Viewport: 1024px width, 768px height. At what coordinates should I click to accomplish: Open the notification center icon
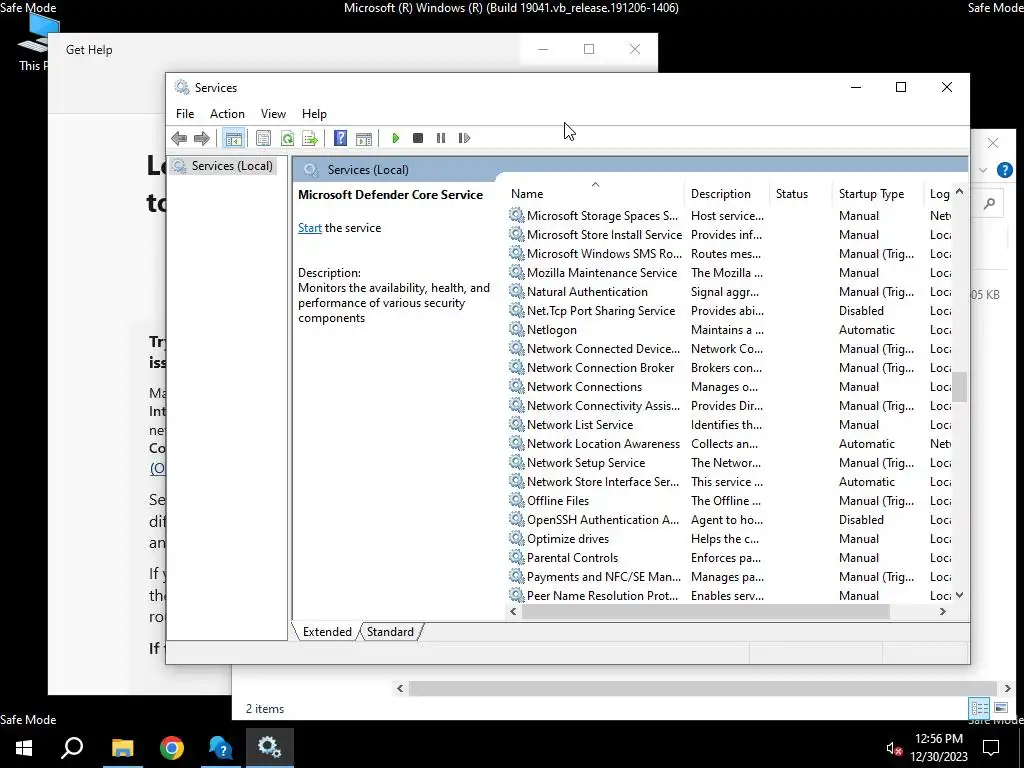[x=991, y=748]
